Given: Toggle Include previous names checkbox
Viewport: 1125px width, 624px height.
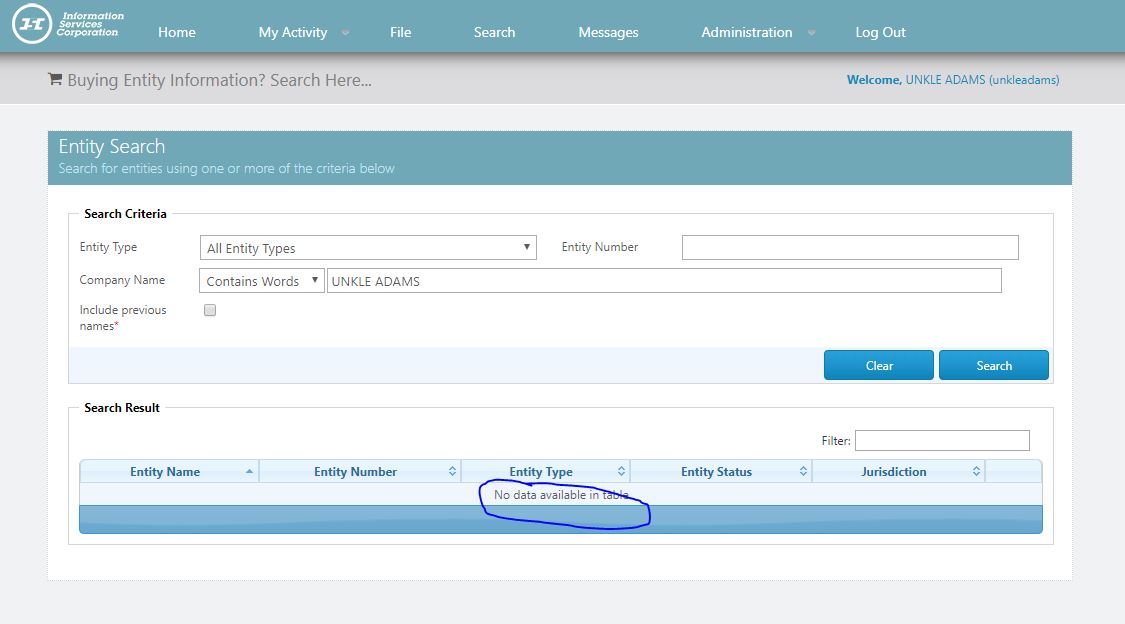Looking at the screenshot, I should coord(210,310).
